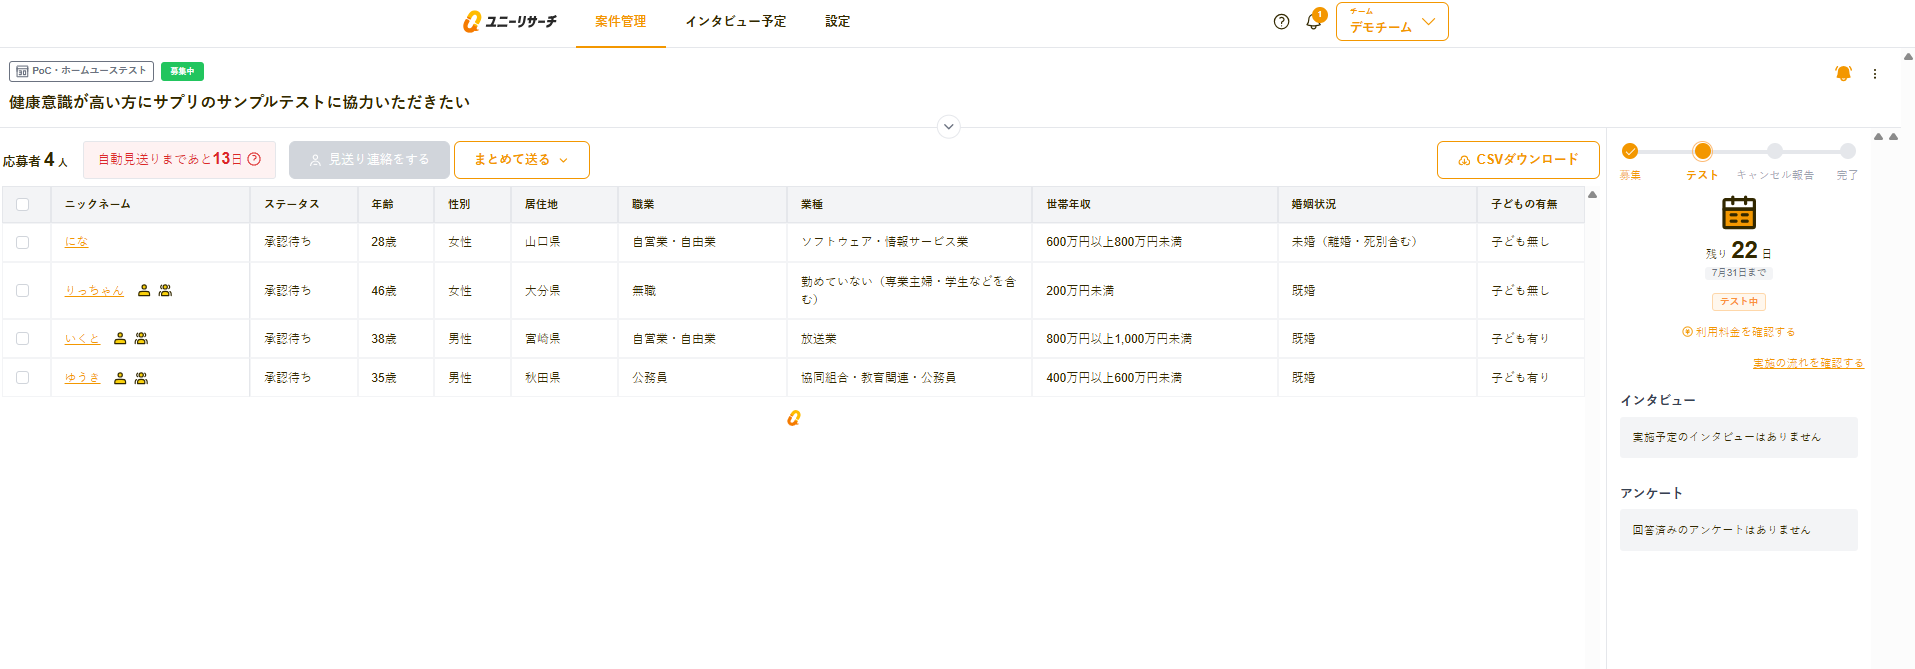Click the single-person icon beside りっちゃん
The image size is (1915, 669).
144,291
